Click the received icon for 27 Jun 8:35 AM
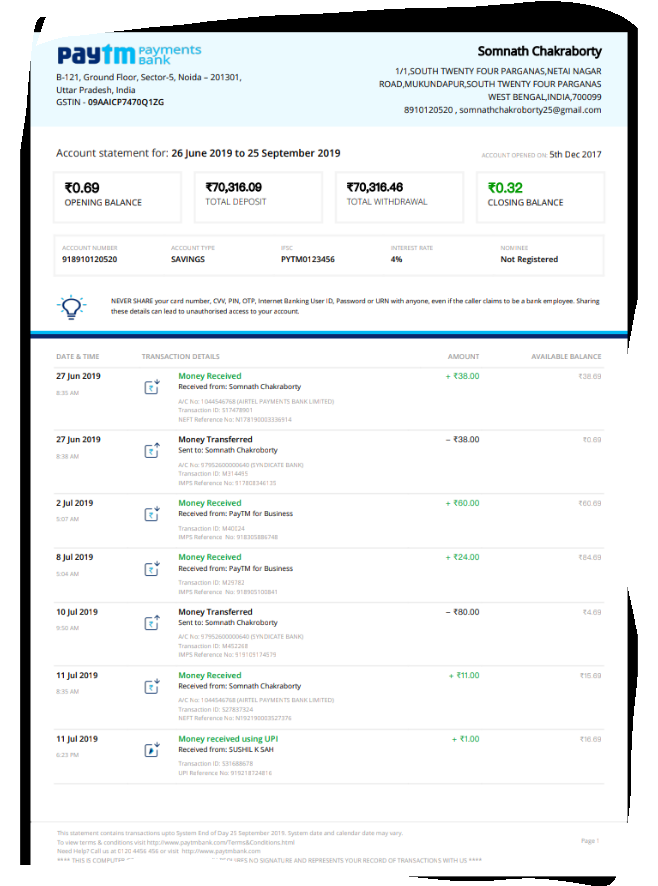 151,386
